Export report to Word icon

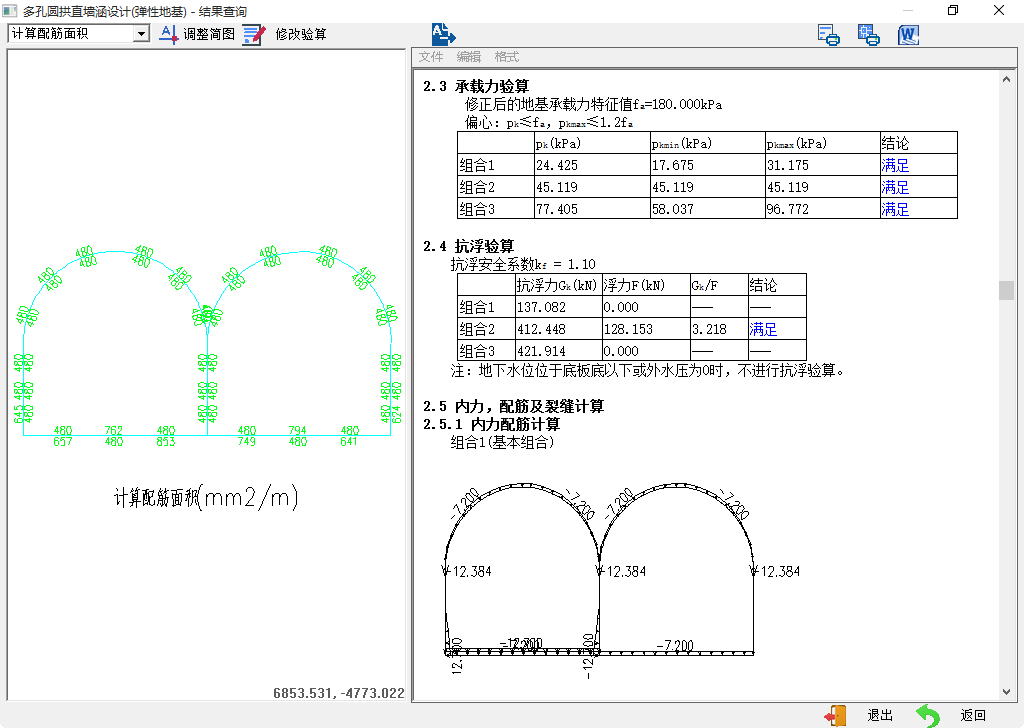pos(908,35)
